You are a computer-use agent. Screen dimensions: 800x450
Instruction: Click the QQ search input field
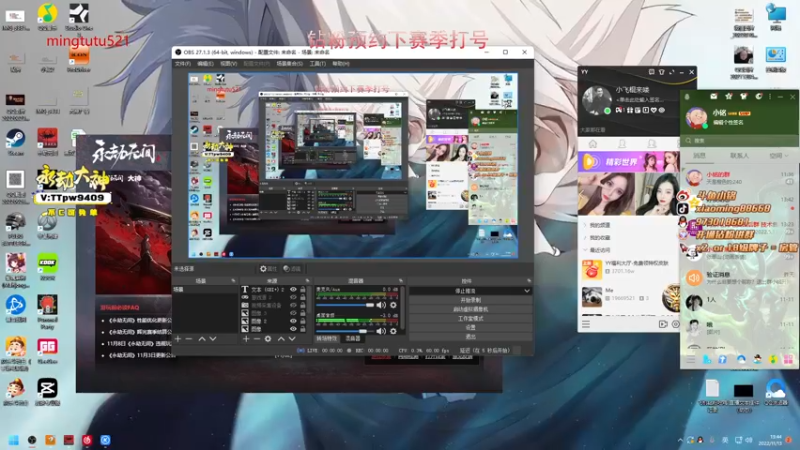[740, 140]
